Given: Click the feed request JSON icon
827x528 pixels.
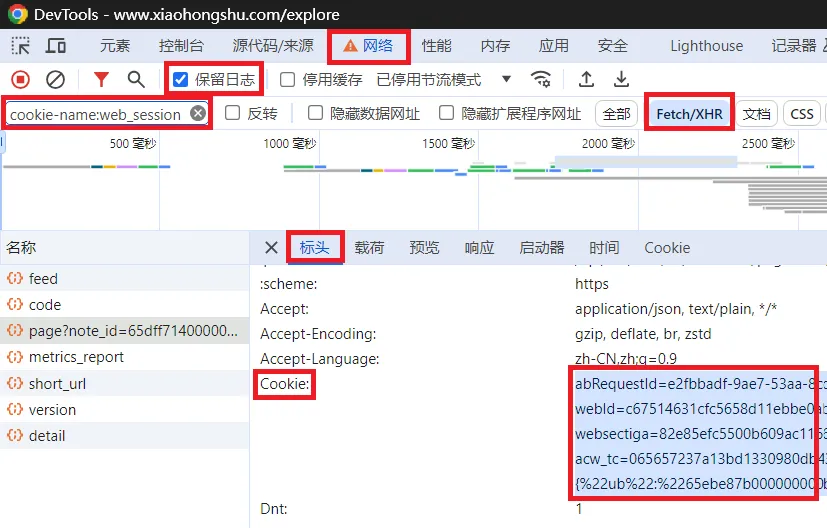Looking at the screenshot, I should (x=15, y=278).
